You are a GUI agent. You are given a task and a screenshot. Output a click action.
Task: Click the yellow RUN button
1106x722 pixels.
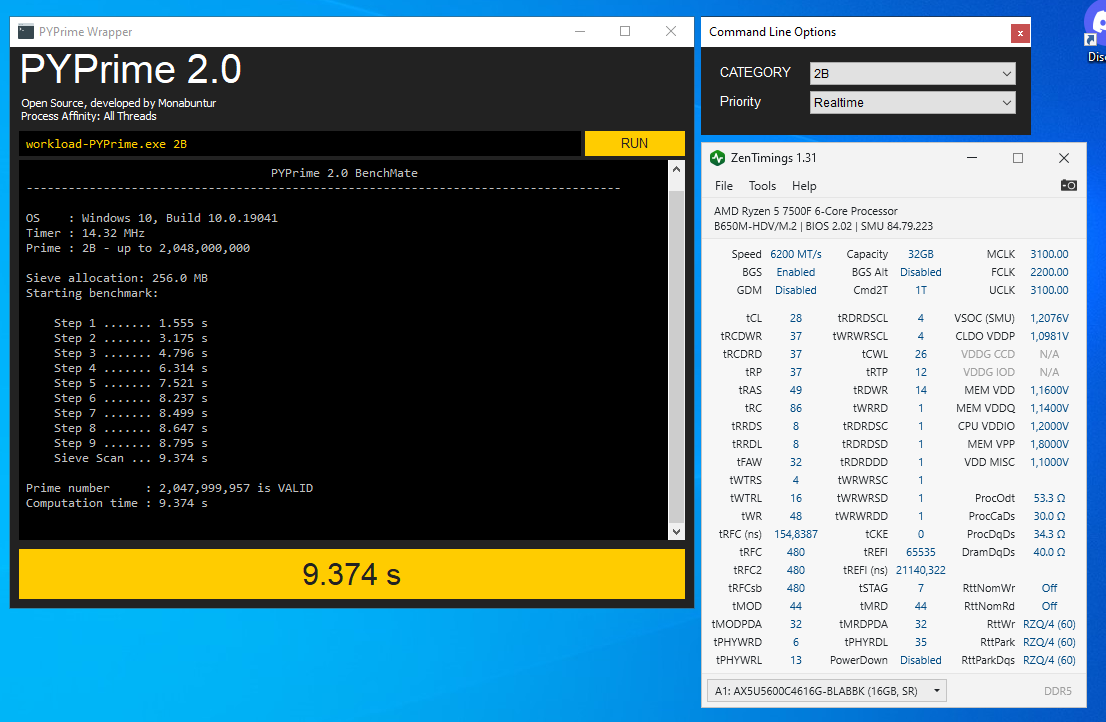634,143
